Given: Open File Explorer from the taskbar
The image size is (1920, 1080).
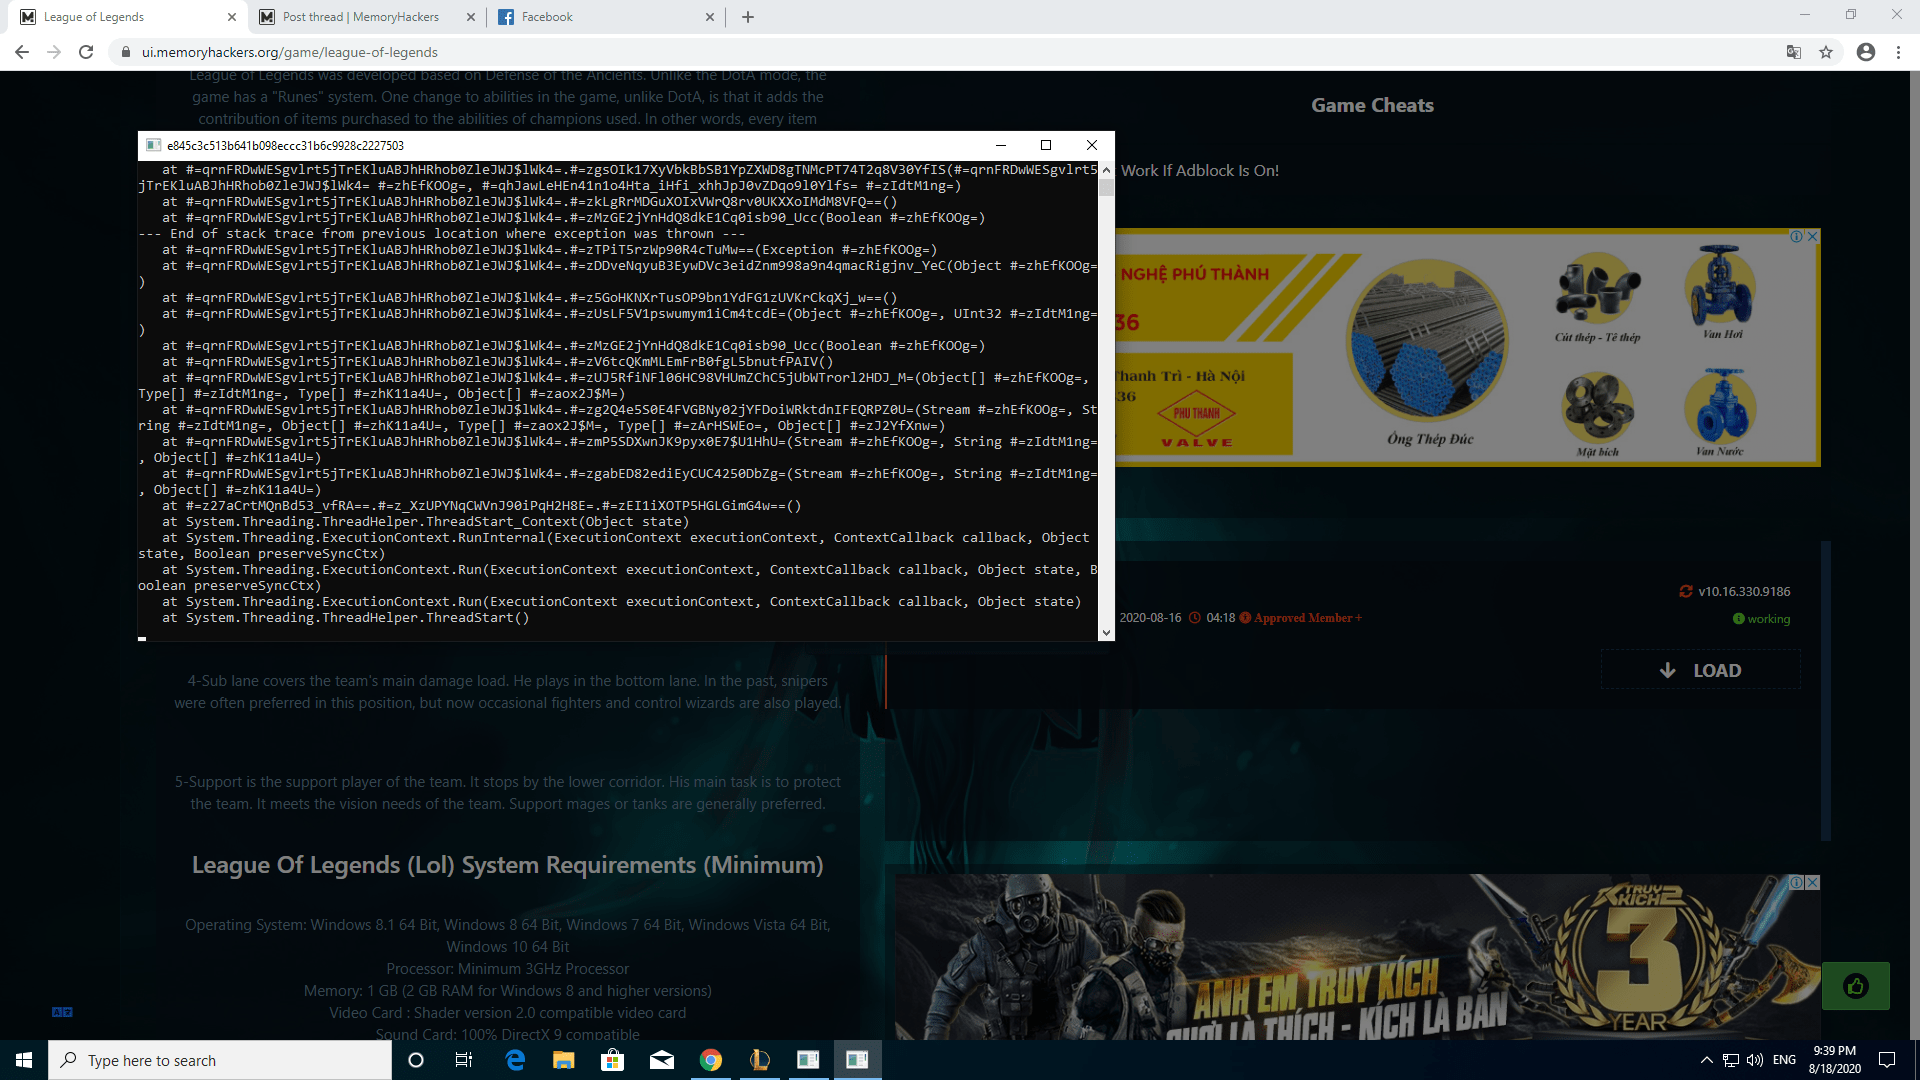Looking at the screenshot, I should 564,1060.
